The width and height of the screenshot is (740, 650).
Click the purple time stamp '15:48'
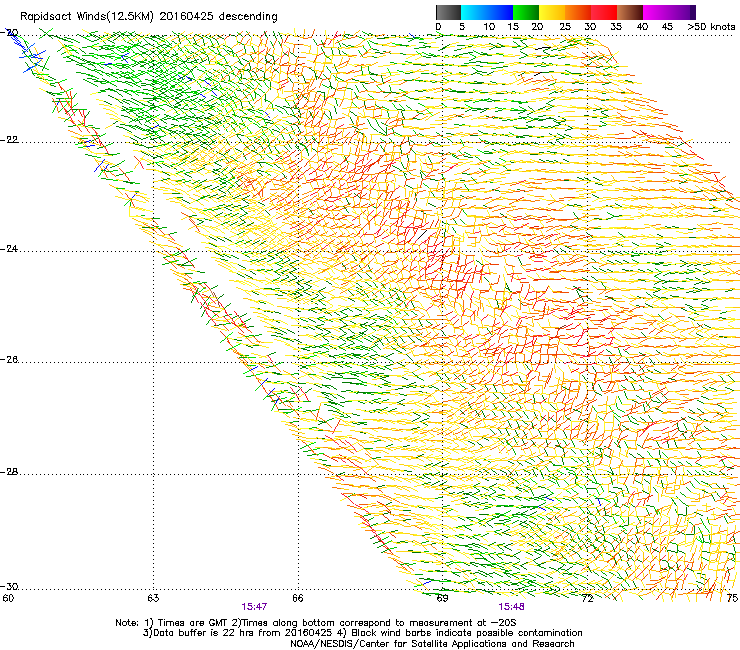click(x=512, y=607)
